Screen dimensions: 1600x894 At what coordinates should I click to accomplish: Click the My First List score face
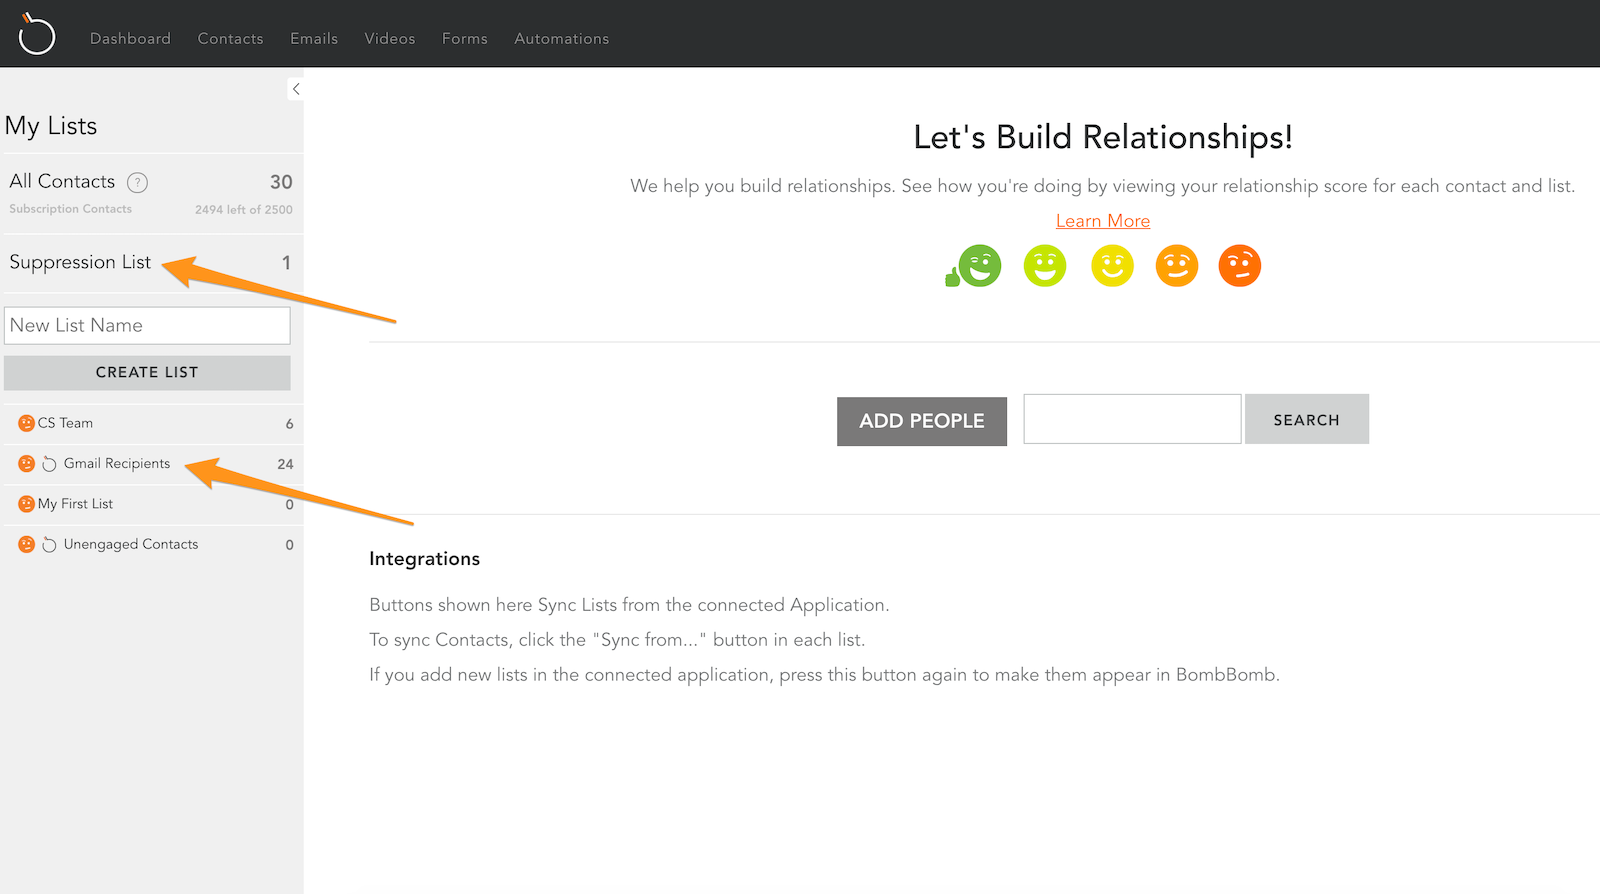(x=26, y=504)
